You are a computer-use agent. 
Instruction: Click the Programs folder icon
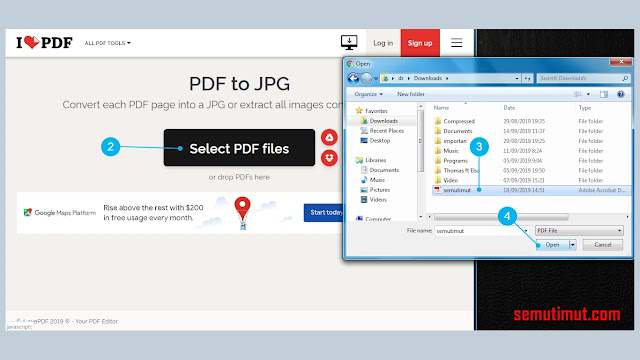coord(438,160)
